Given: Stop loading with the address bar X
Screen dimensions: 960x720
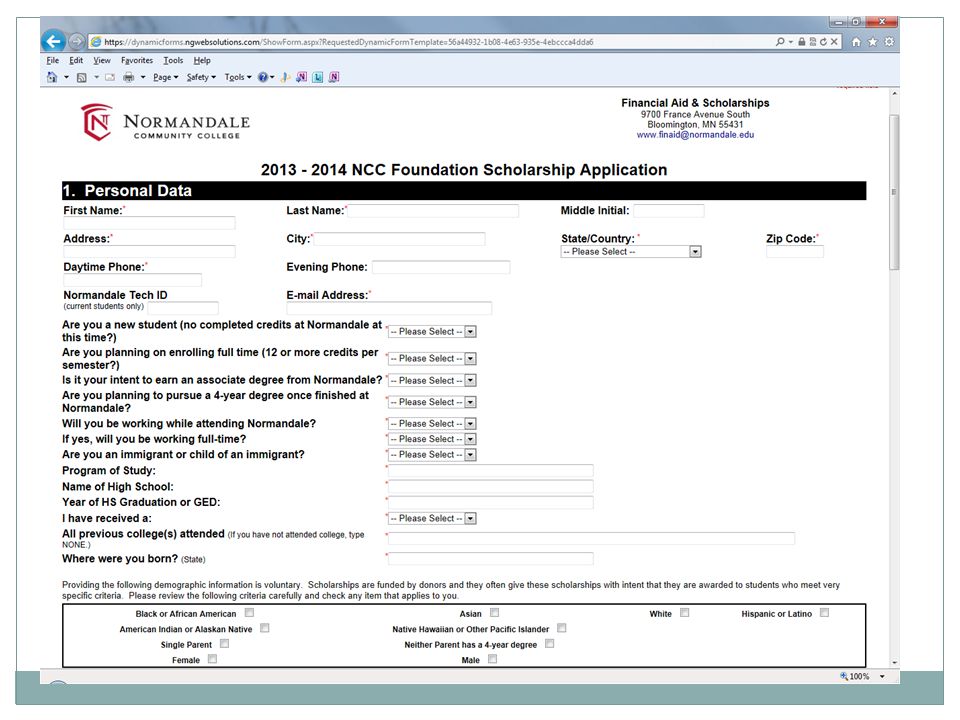Looking at the screenshot, I should click(x=834, y=42).
